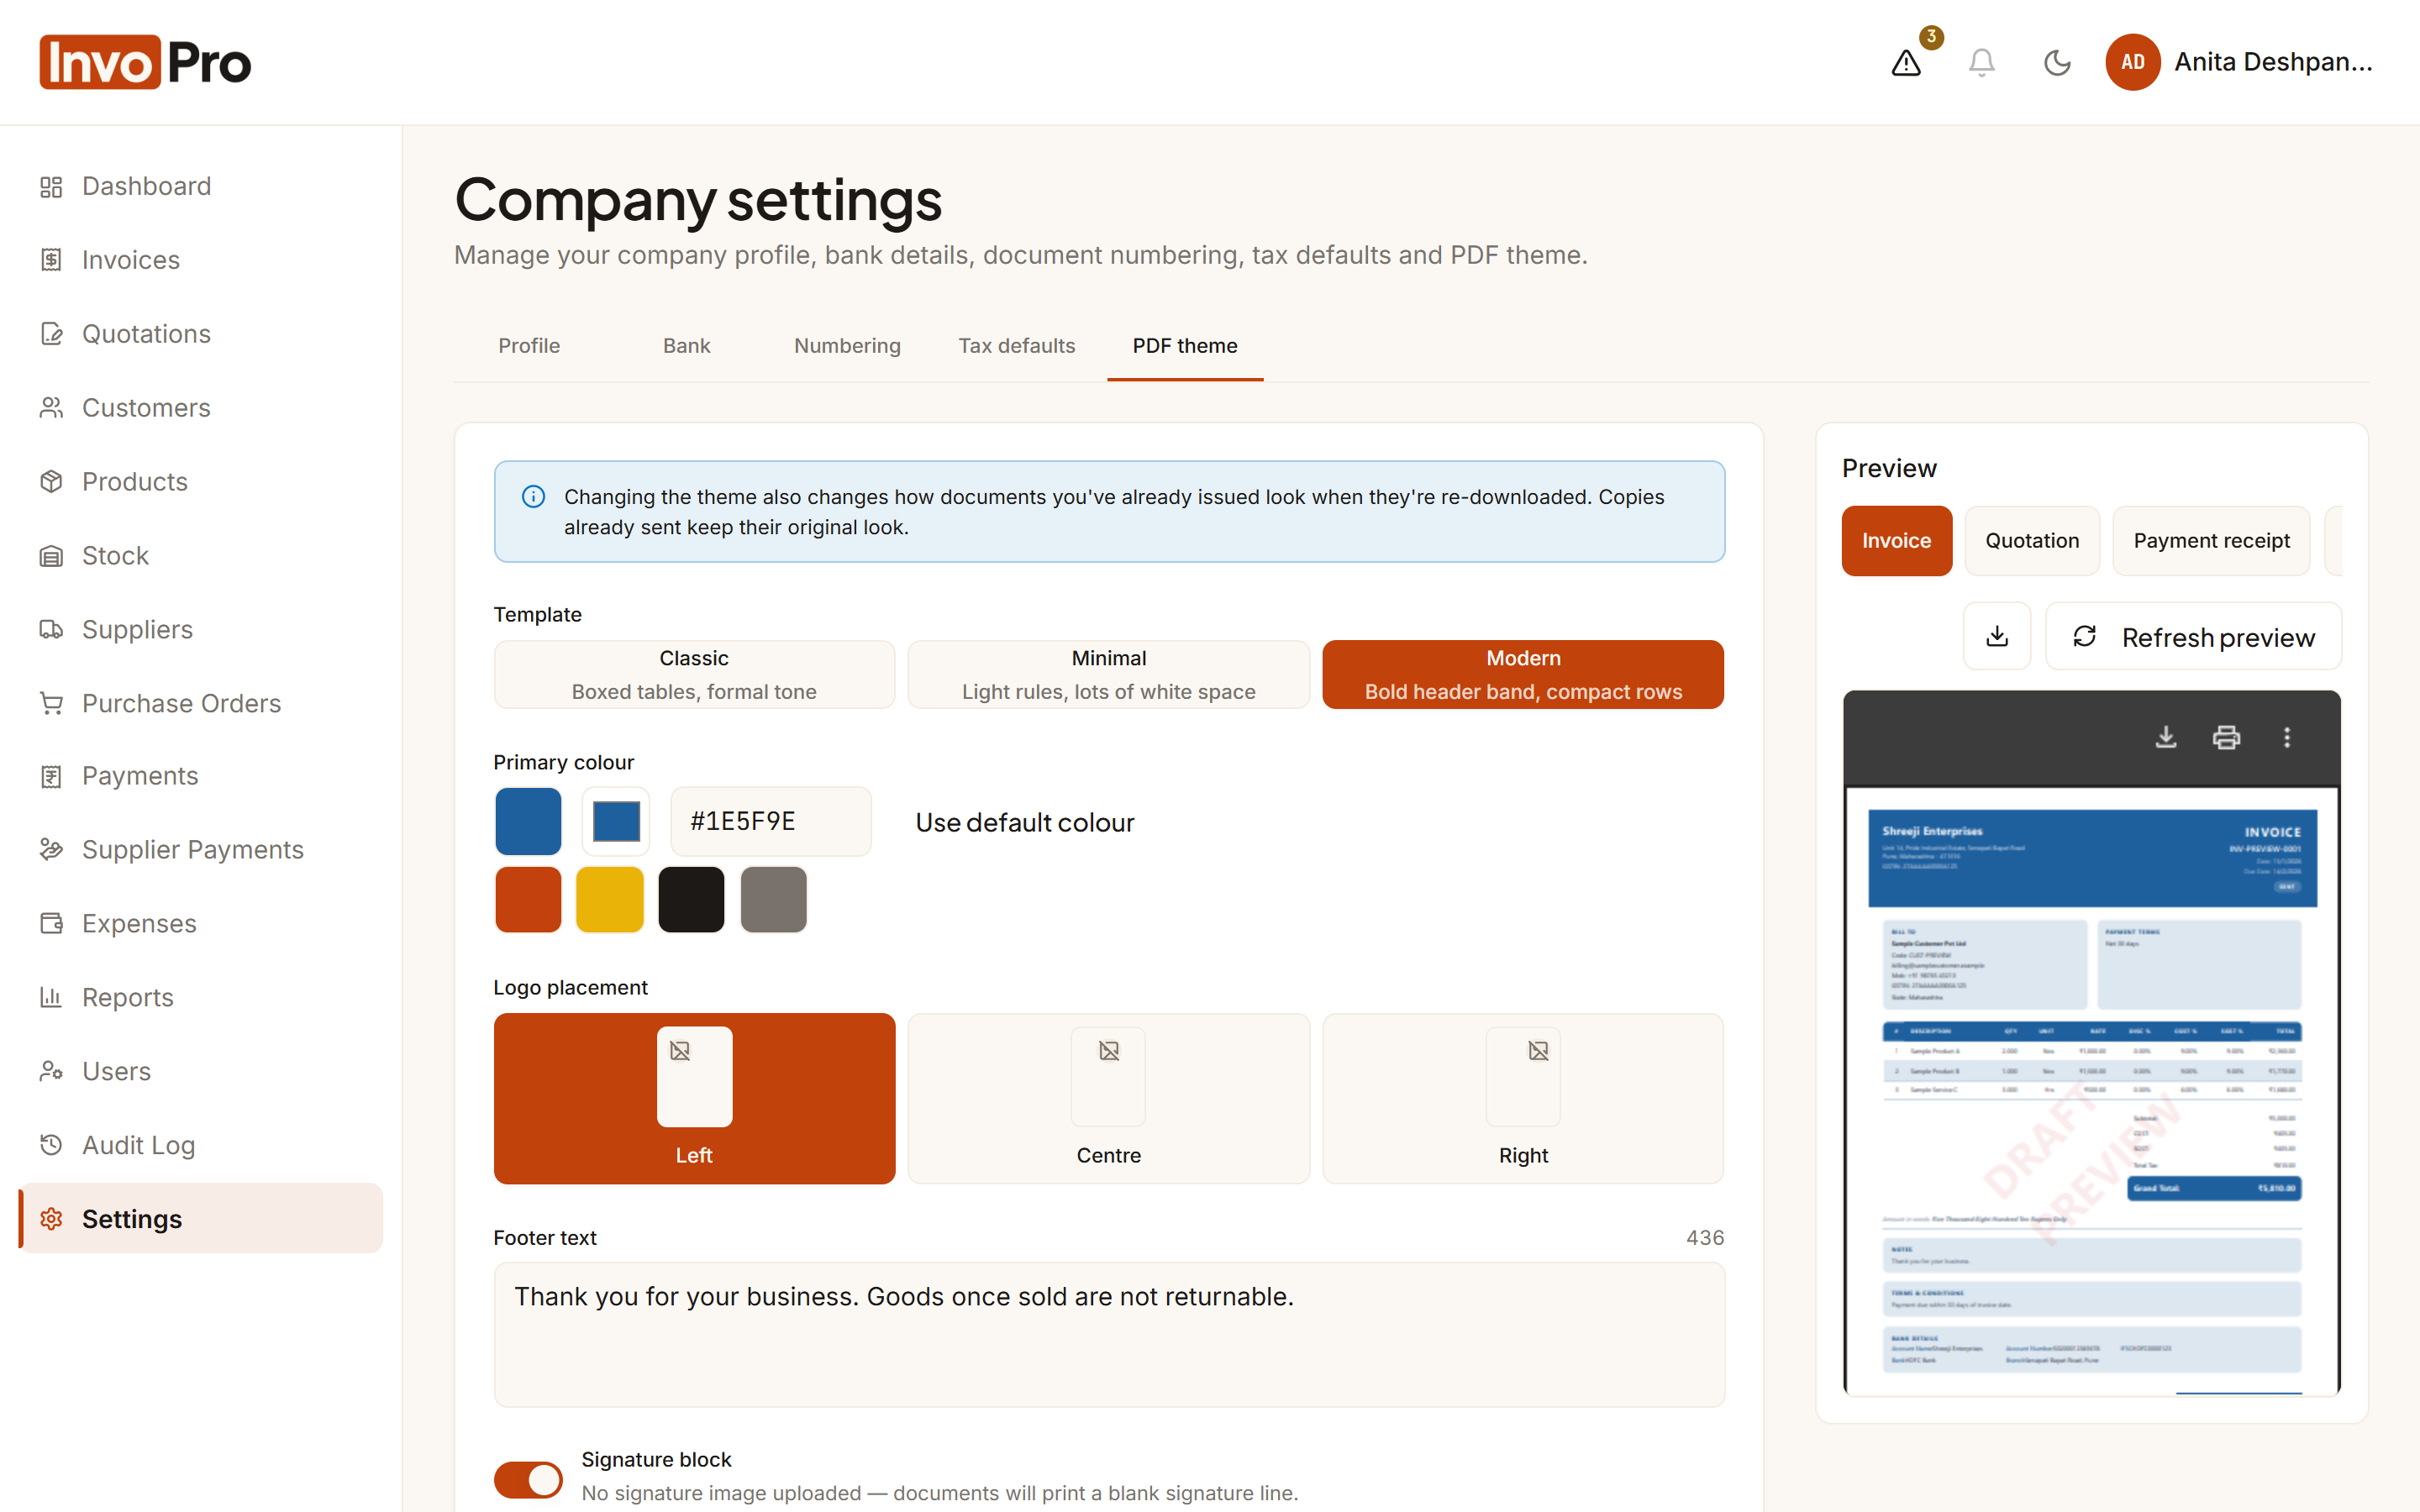Open the notifications bell
Viewport: 2420px width, 1512px height.
coord(1981,62)
